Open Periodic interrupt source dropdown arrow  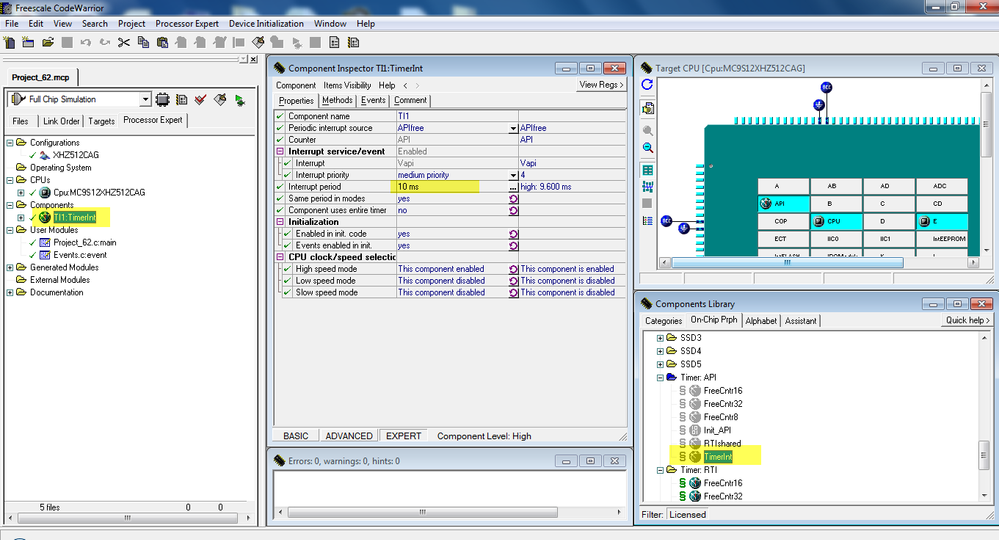coord(514,128)
